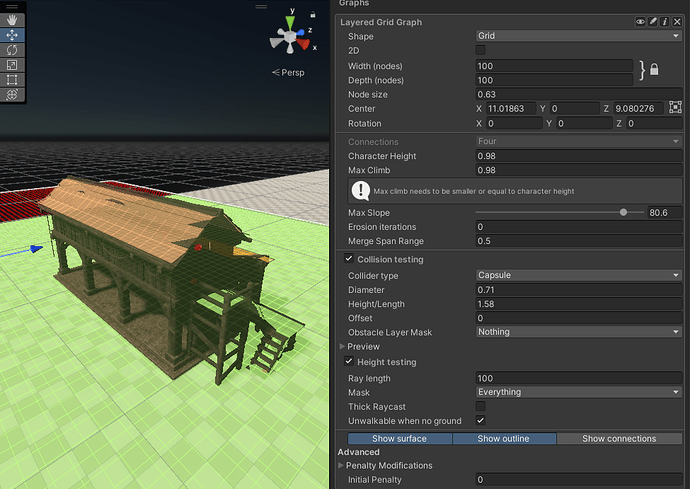Click the Max Climb field

point(579,170)
